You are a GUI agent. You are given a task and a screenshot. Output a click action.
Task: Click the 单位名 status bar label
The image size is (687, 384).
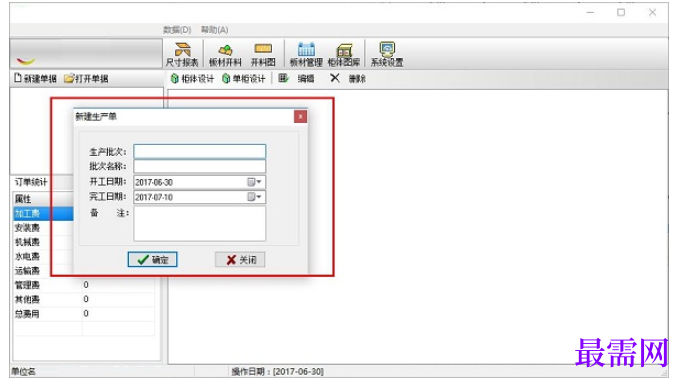24,372
